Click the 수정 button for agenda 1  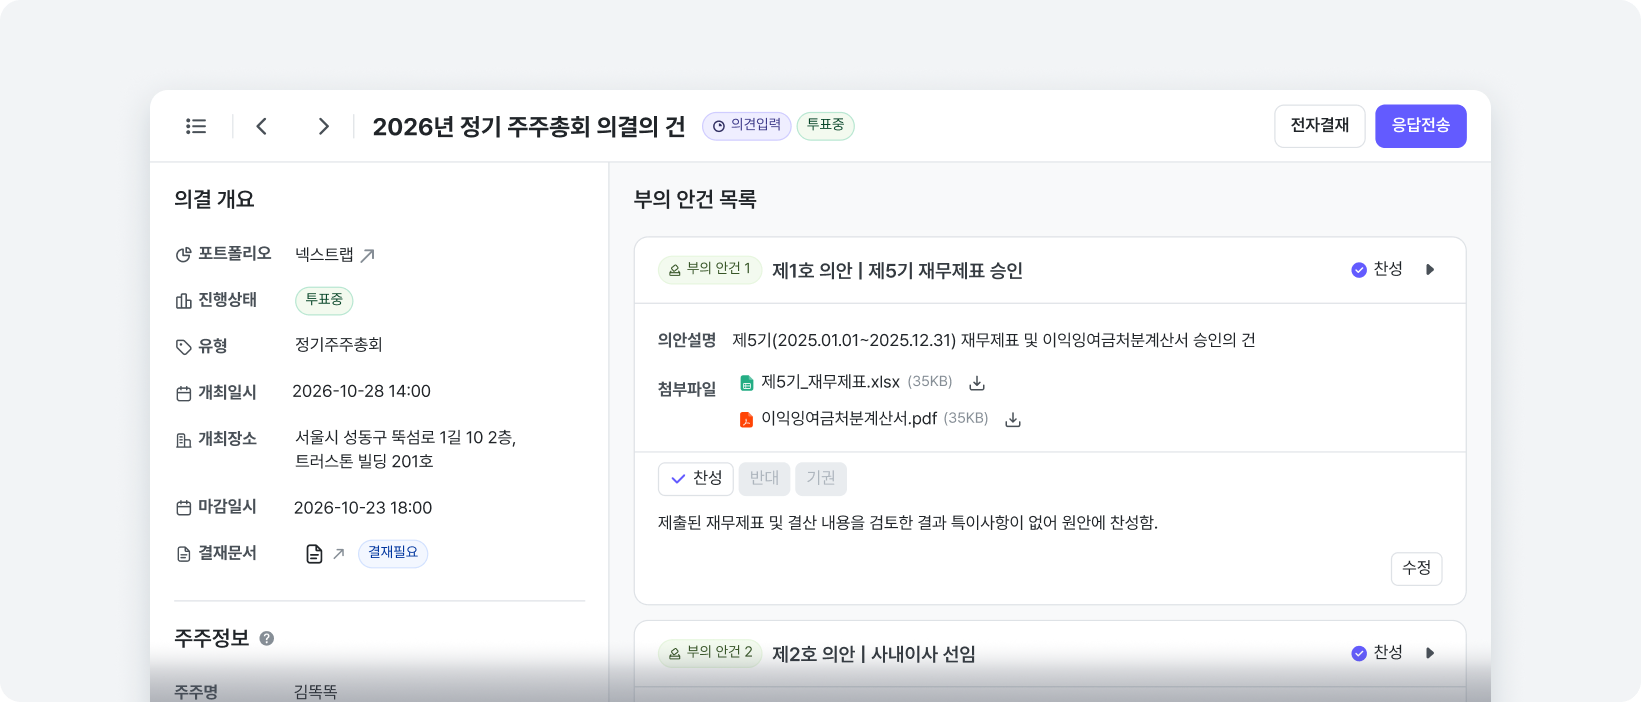pos(1417,569)
